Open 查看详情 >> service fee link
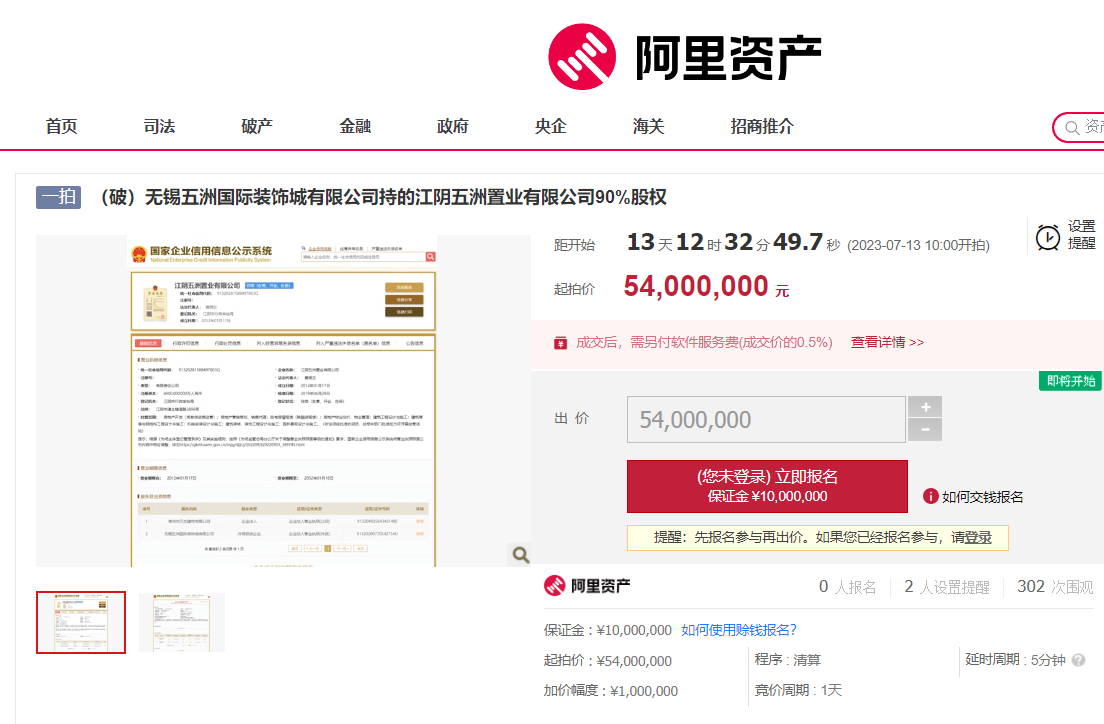 pos(887,342)
